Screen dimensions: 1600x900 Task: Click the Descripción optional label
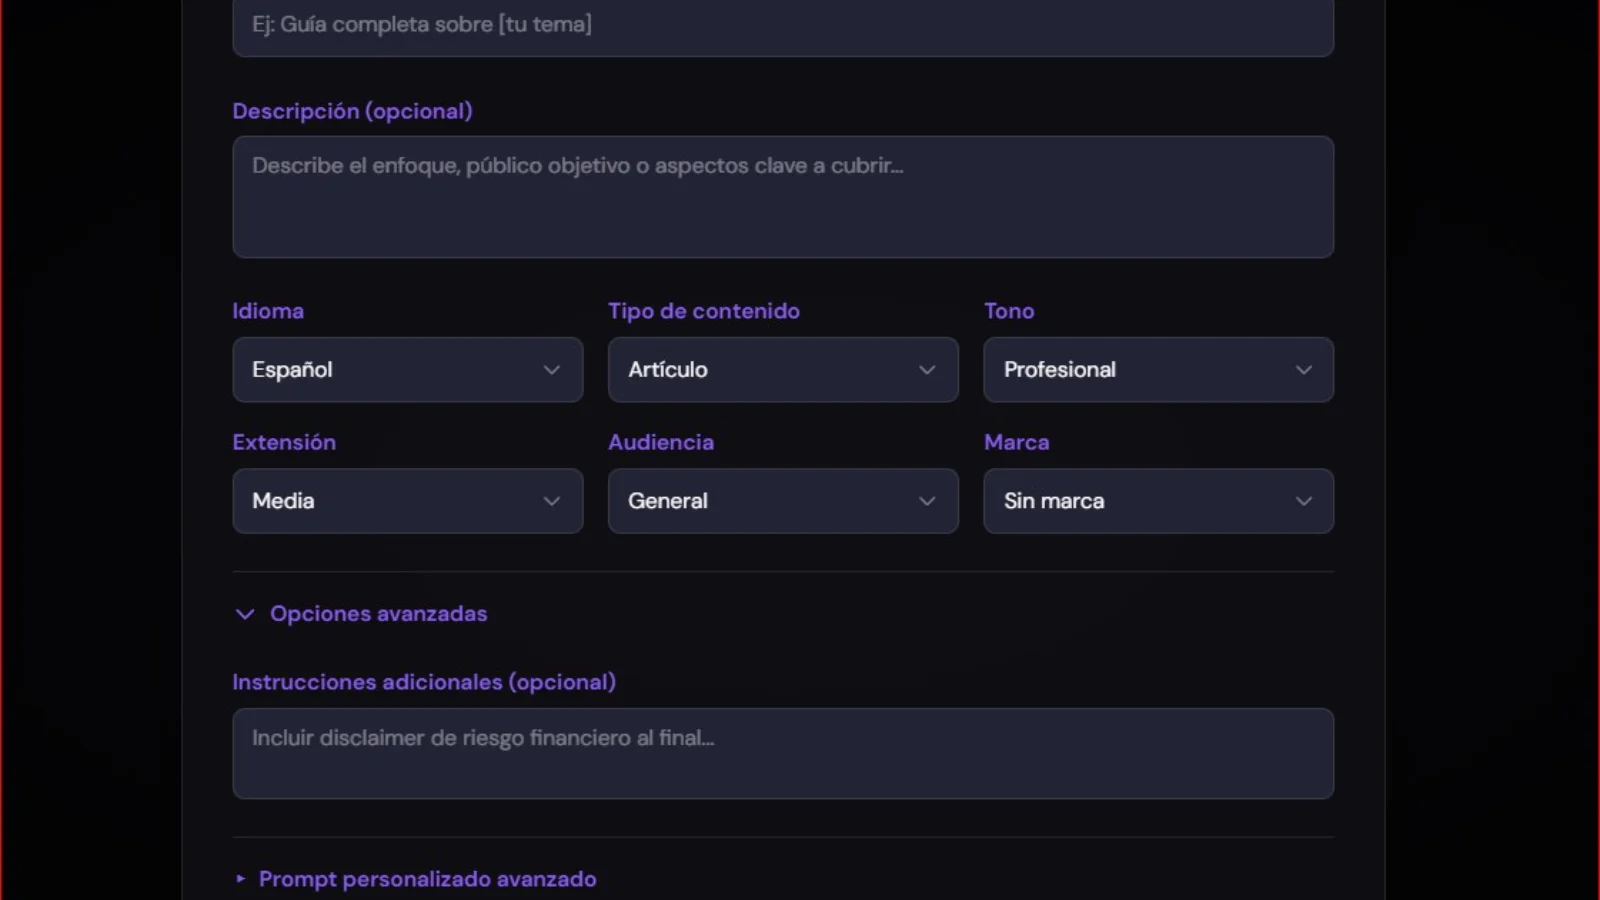352,111
